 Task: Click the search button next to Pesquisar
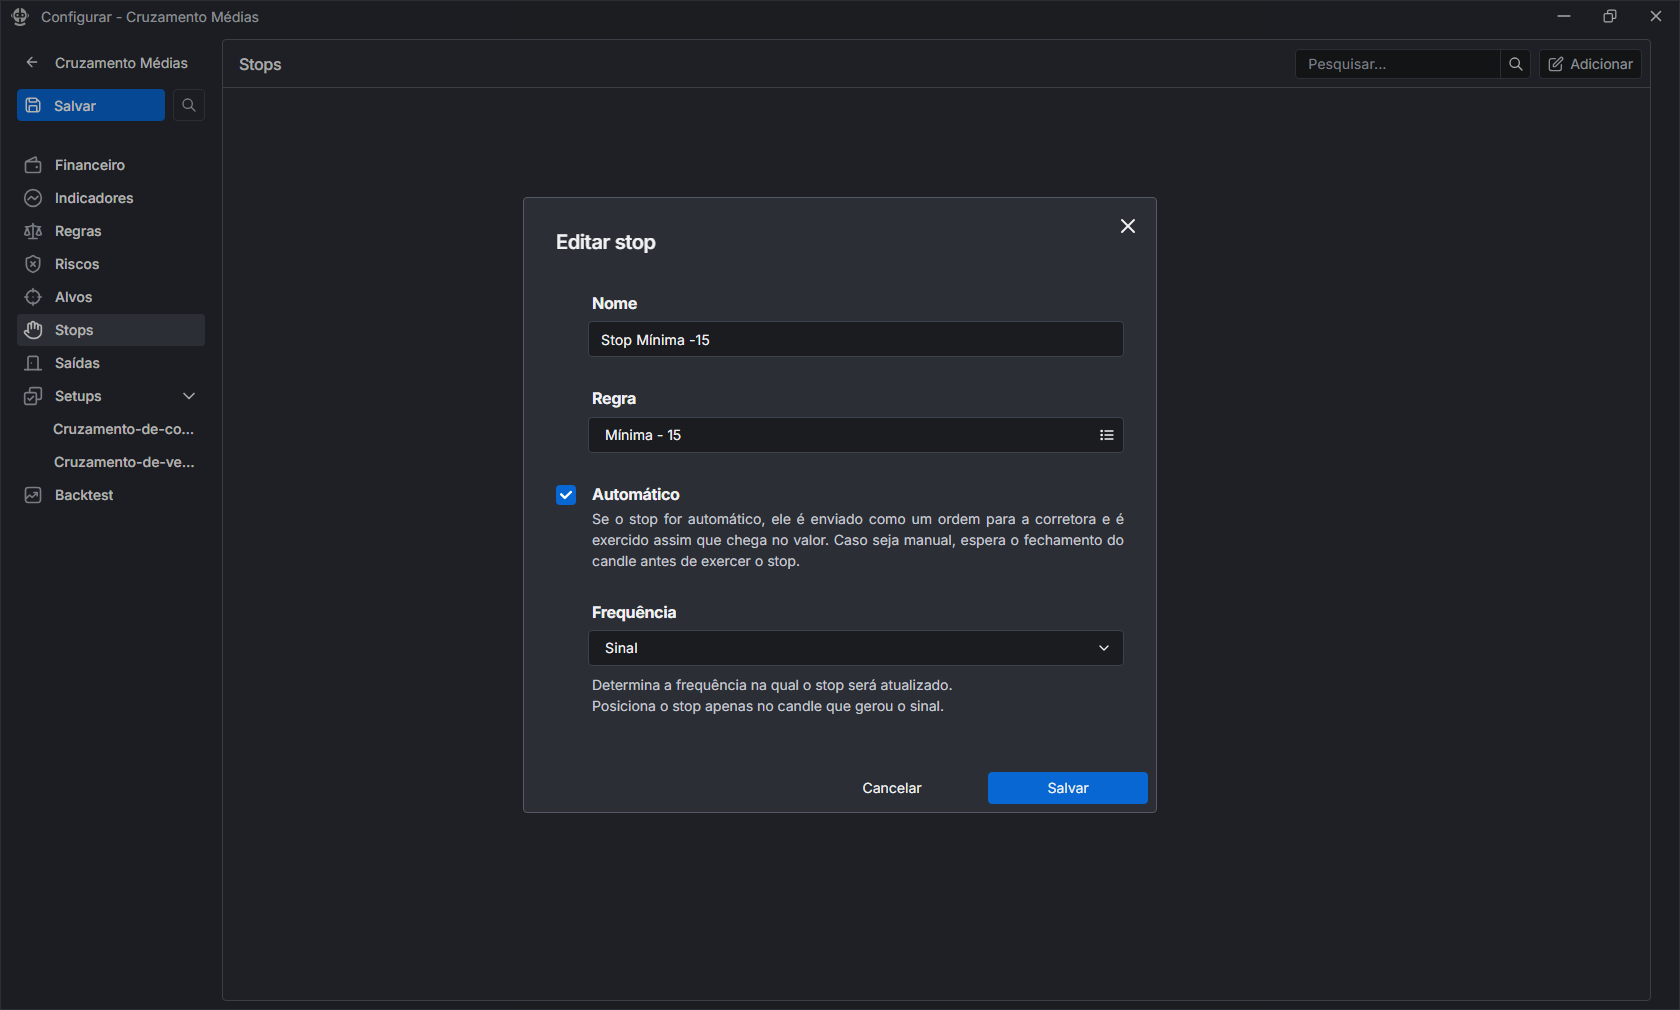coord(1515,64)
